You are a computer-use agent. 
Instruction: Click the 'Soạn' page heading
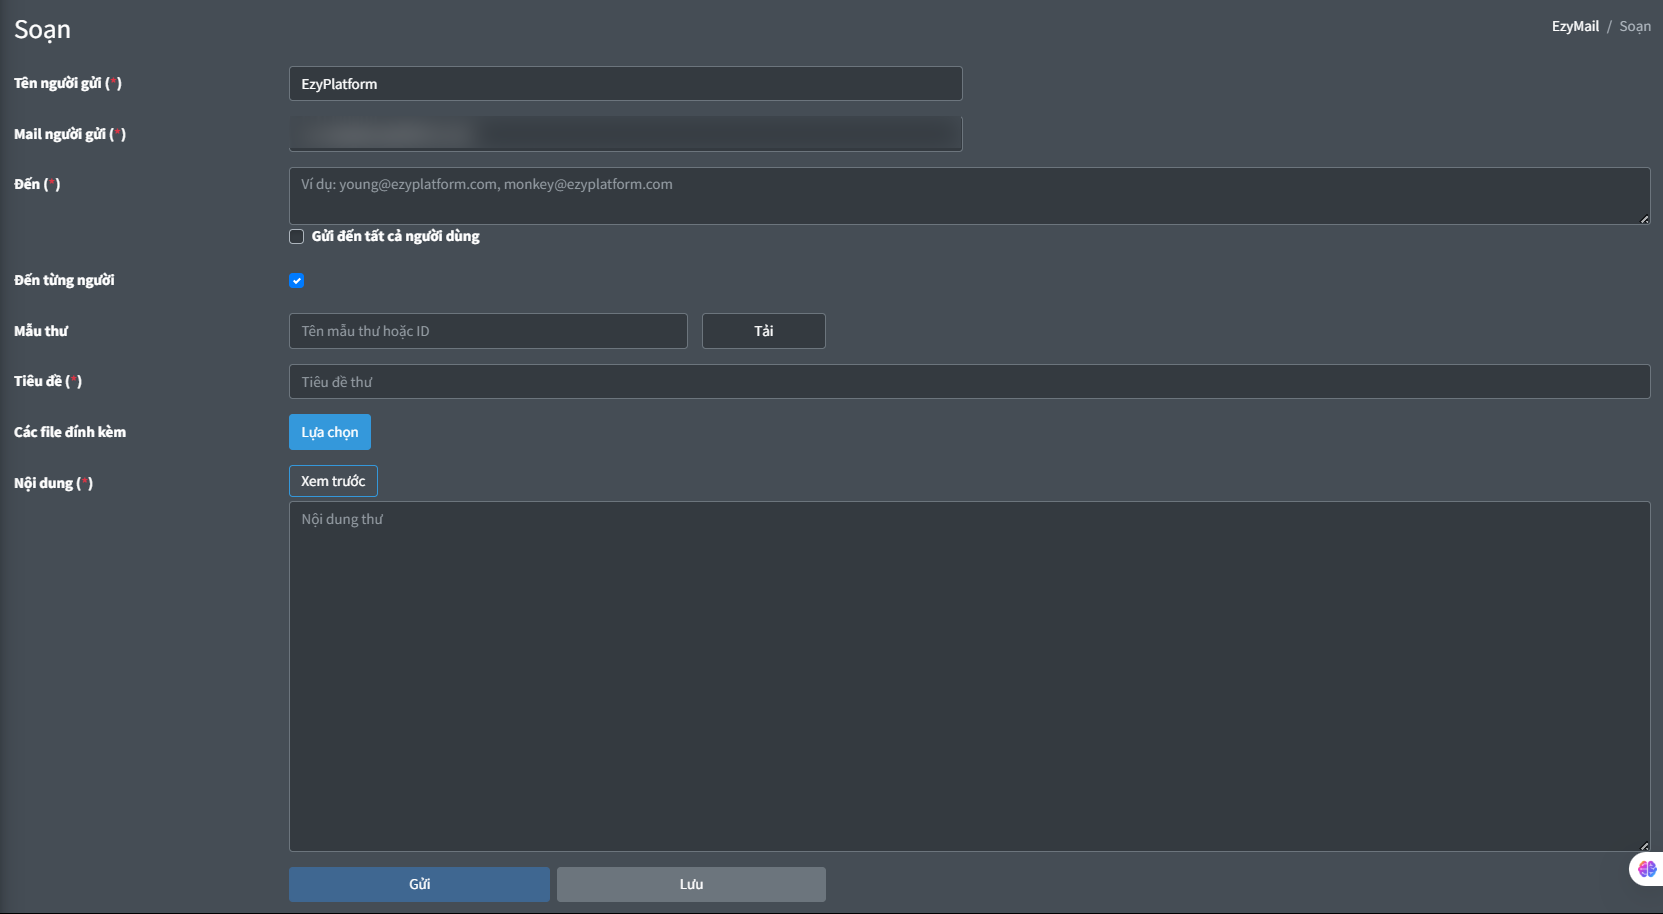click(41, 29)
